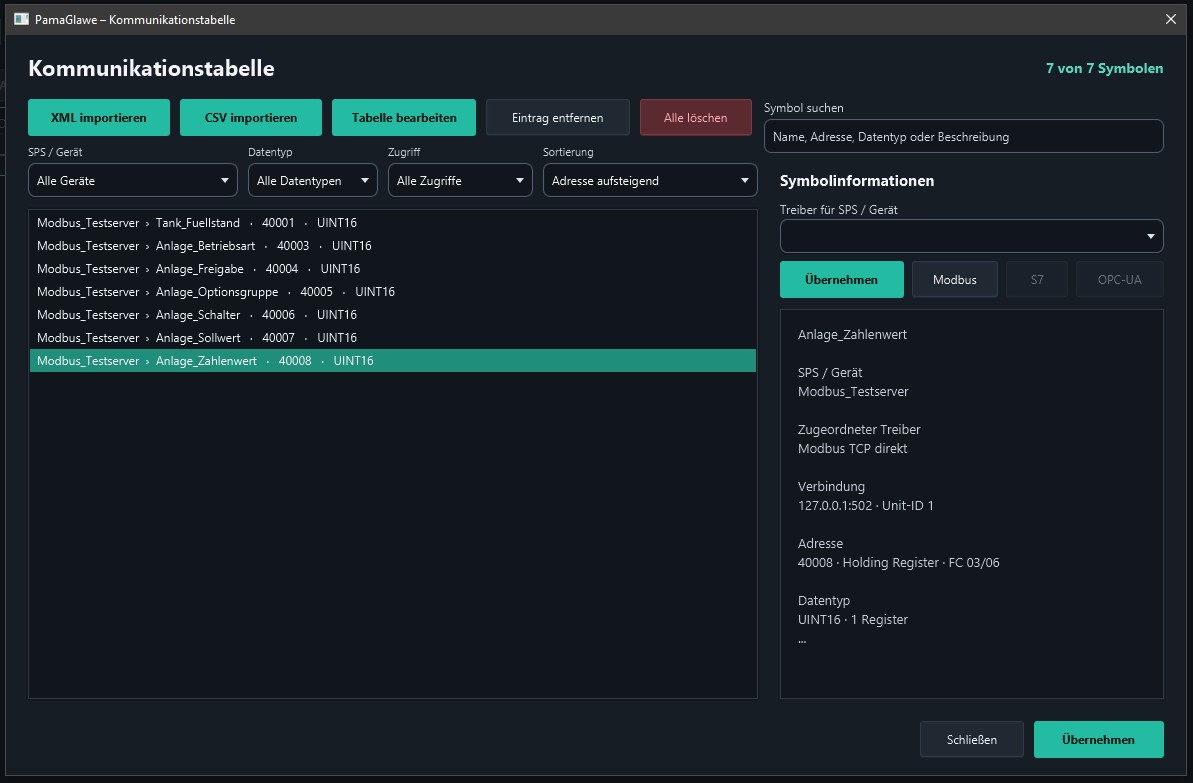Click the '7 von 7 Symbolen' counter

pos(1104,68)
